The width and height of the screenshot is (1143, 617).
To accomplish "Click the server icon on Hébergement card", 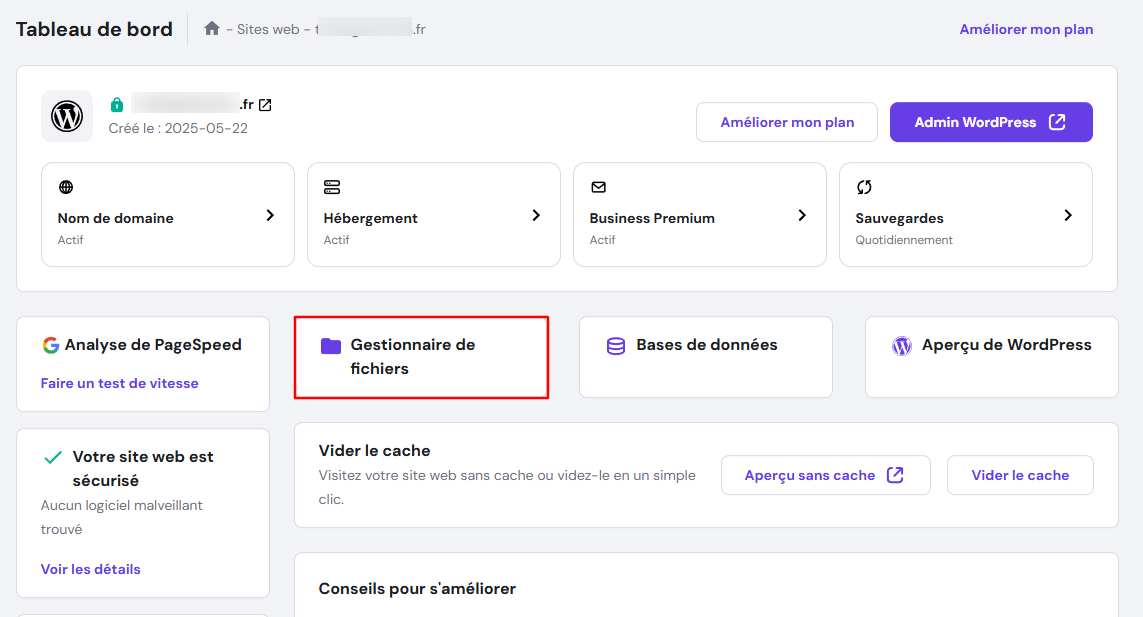I will tap(328, 186).
